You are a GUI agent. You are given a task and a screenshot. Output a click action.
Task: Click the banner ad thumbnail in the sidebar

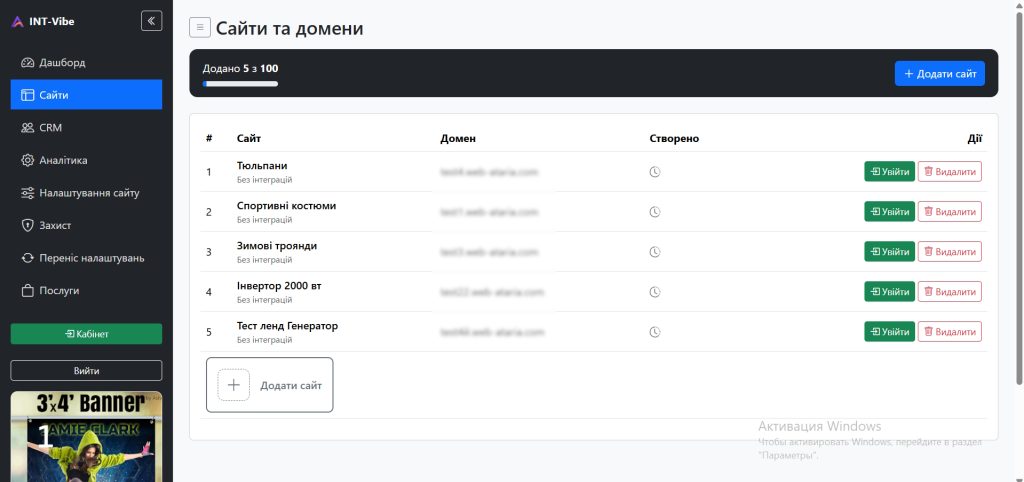tap(86, 436)
